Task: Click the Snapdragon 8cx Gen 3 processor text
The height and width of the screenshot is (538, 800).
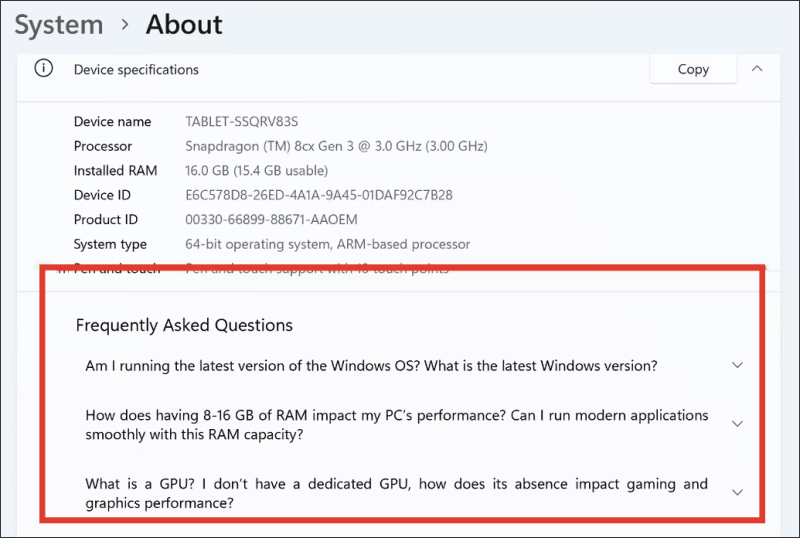Action: pyautogui.click(x=336, y=146)
